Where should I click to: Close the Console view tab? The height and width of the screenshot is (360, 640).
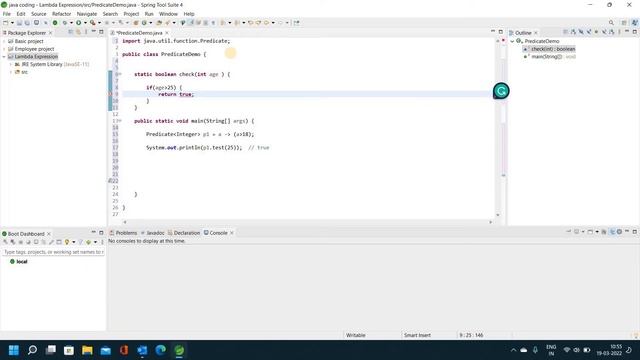click(x=232, y=233)
